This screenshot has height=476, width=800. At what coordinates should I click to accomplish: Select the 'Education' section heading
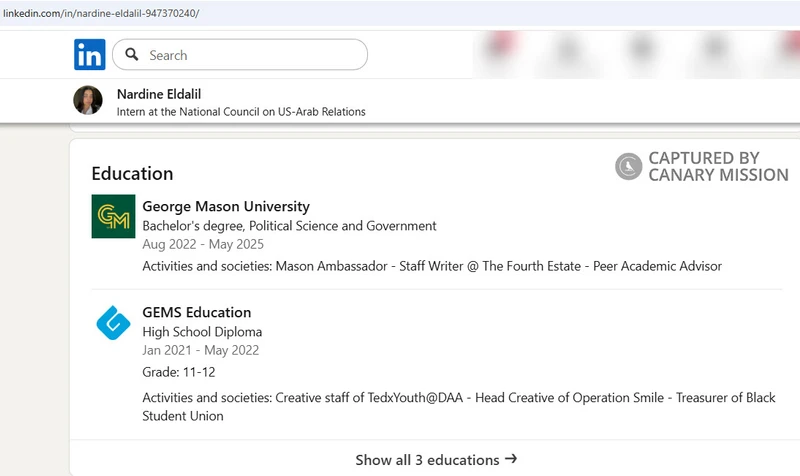click(x=132, y=173)
